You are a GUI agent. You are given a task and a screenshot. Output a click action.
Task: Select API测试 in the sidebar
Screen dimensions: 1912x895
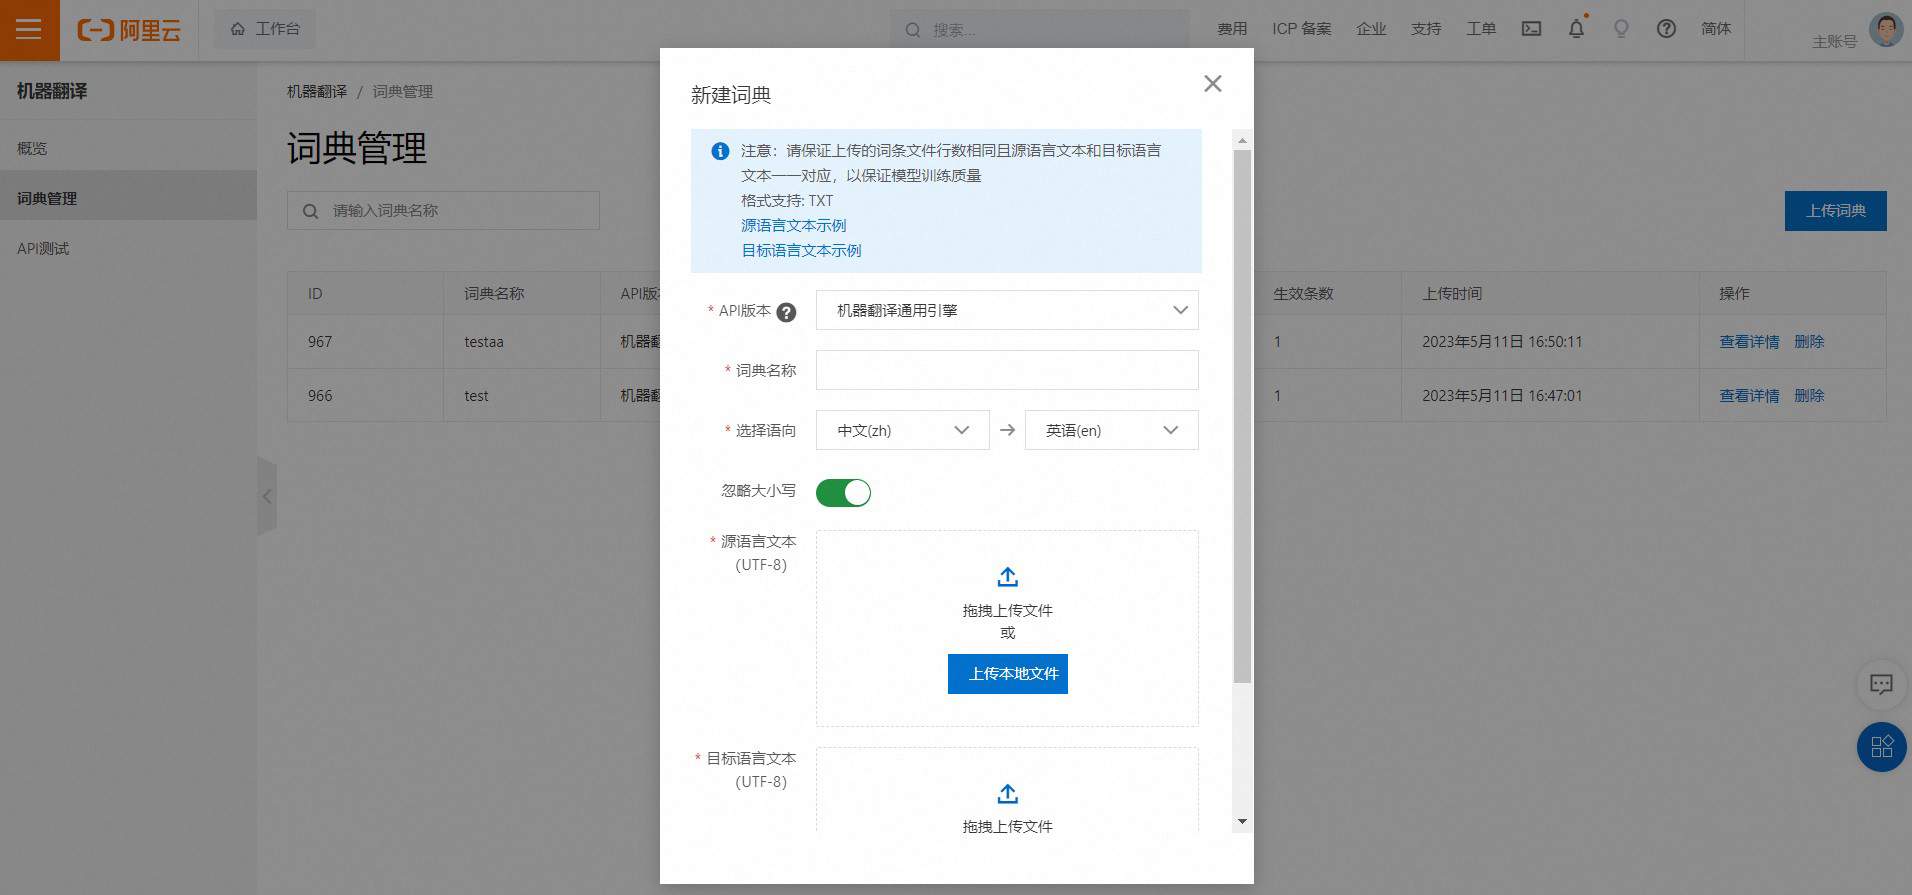click(128, 248)
